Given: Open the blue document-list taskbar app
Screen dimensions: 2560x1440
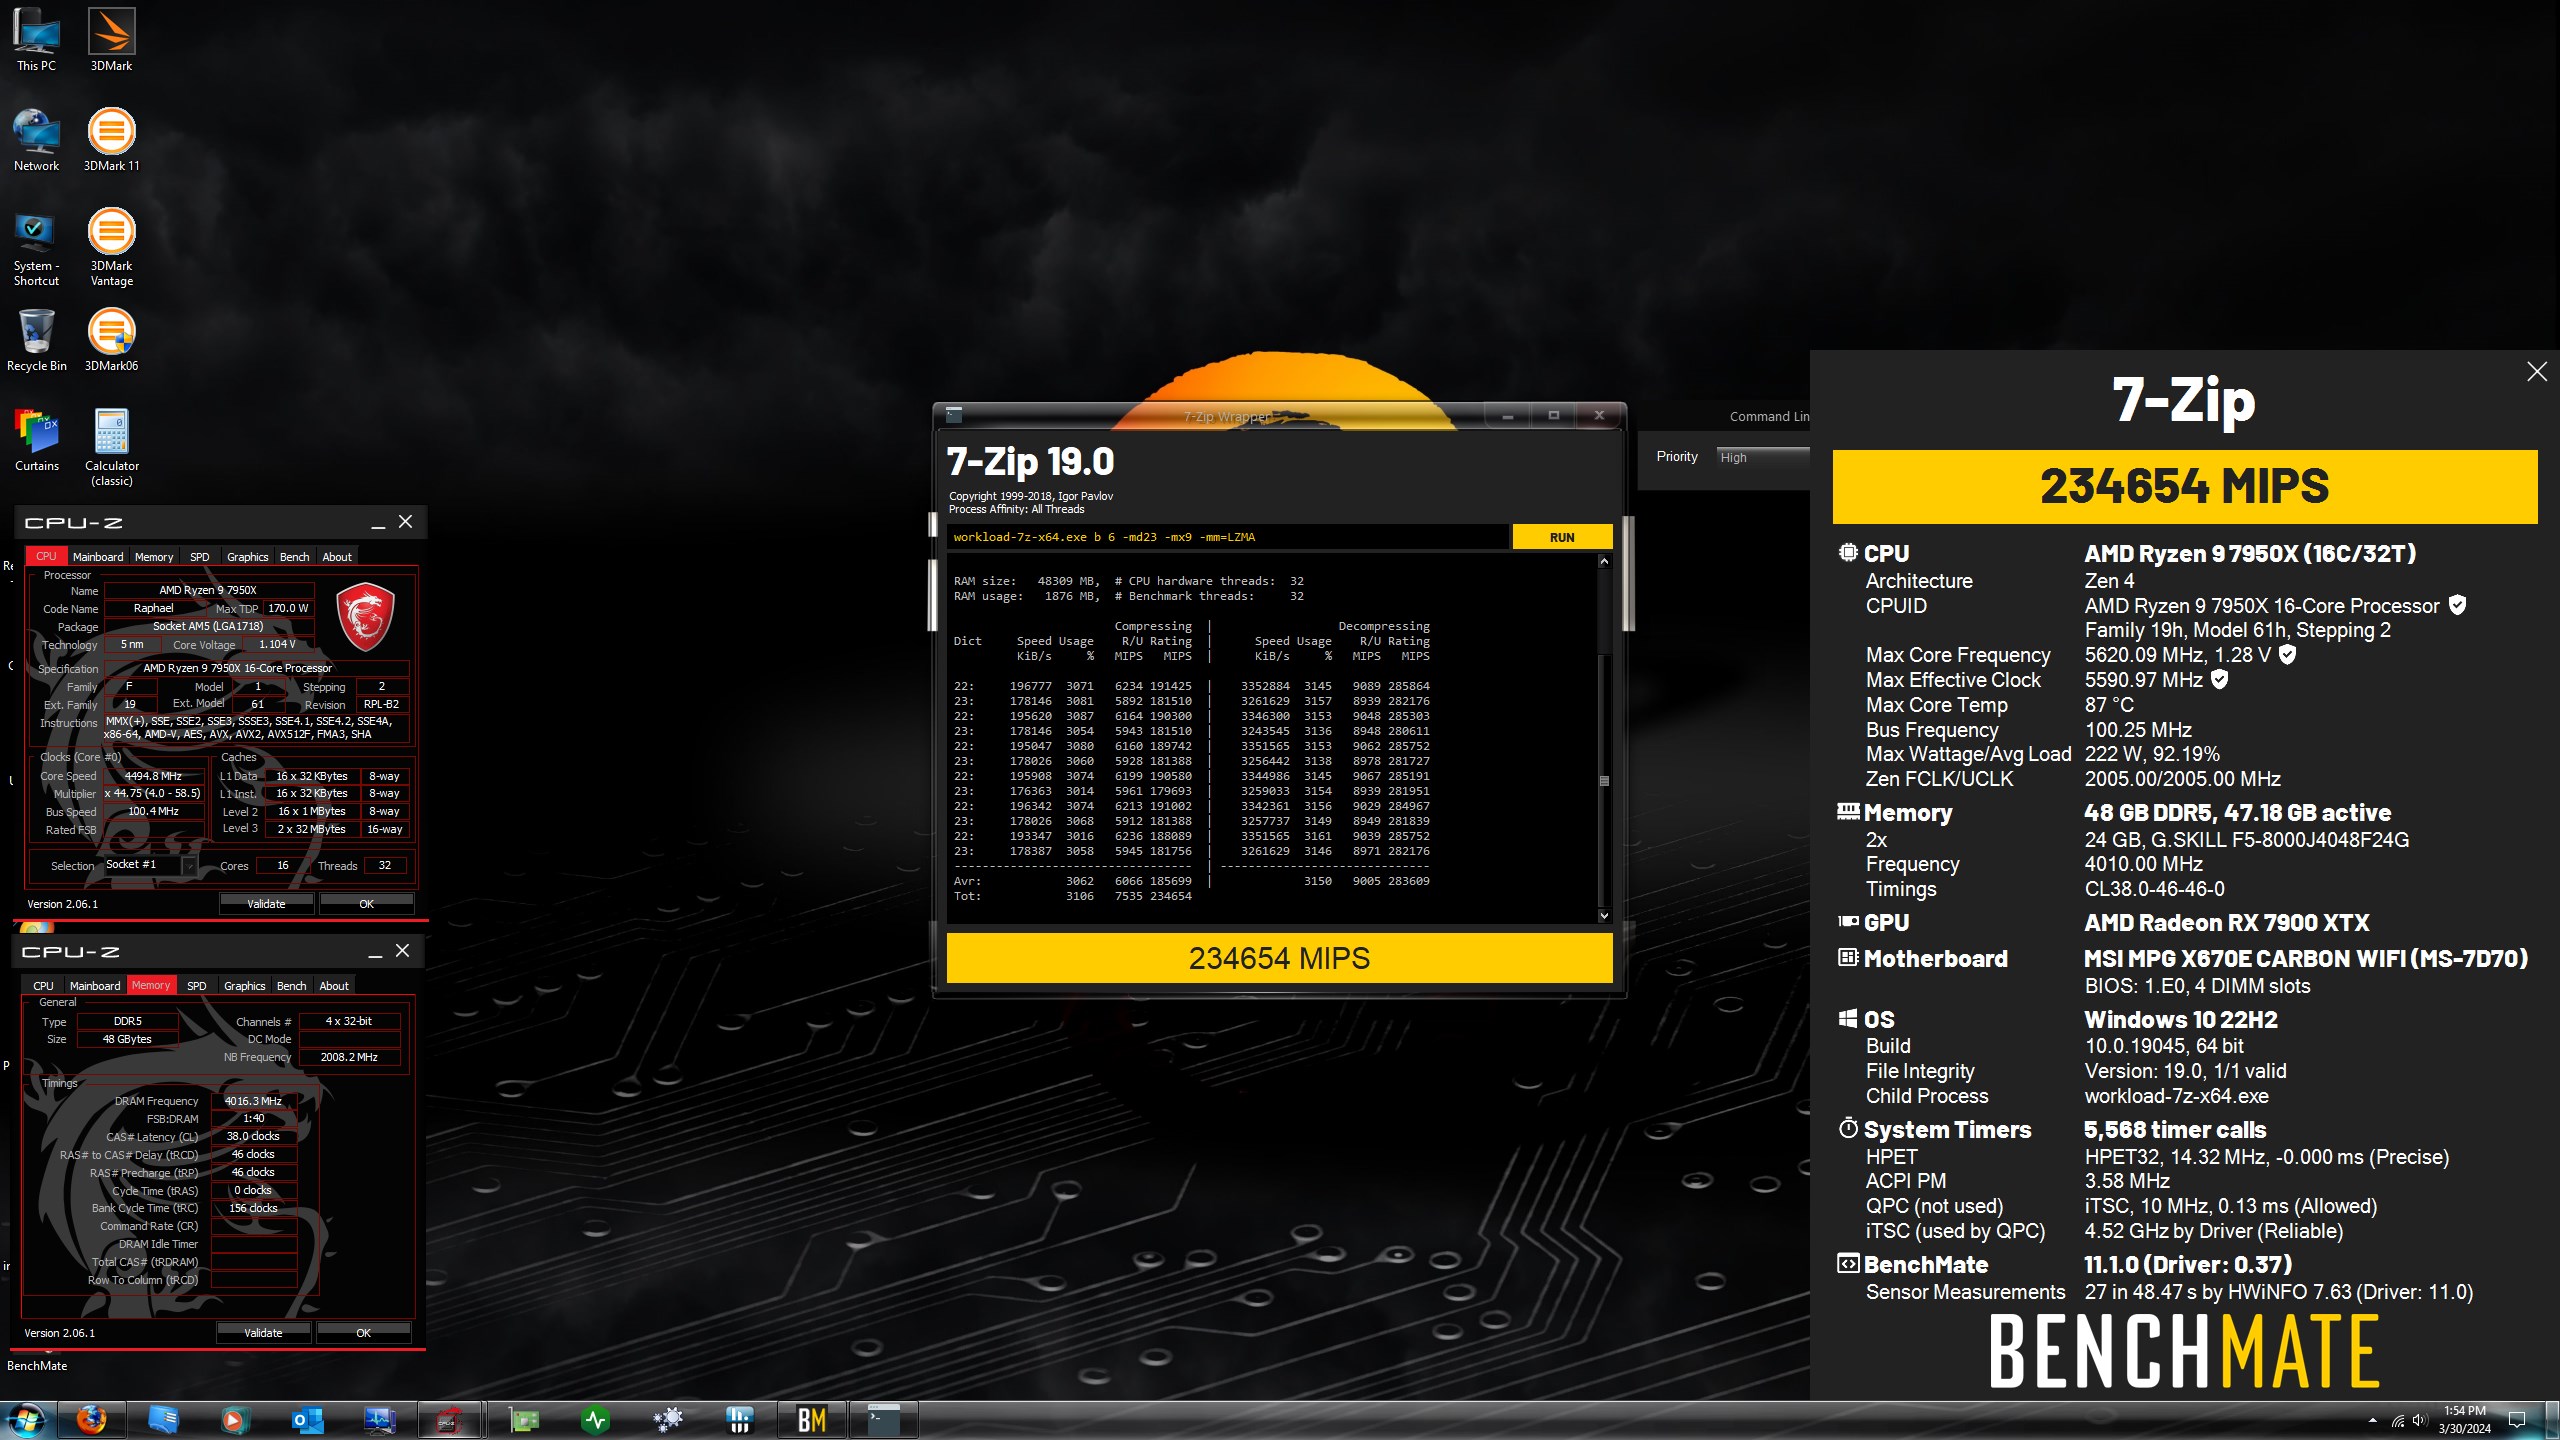Looking at the screenshot, I should coord(163,1420).
